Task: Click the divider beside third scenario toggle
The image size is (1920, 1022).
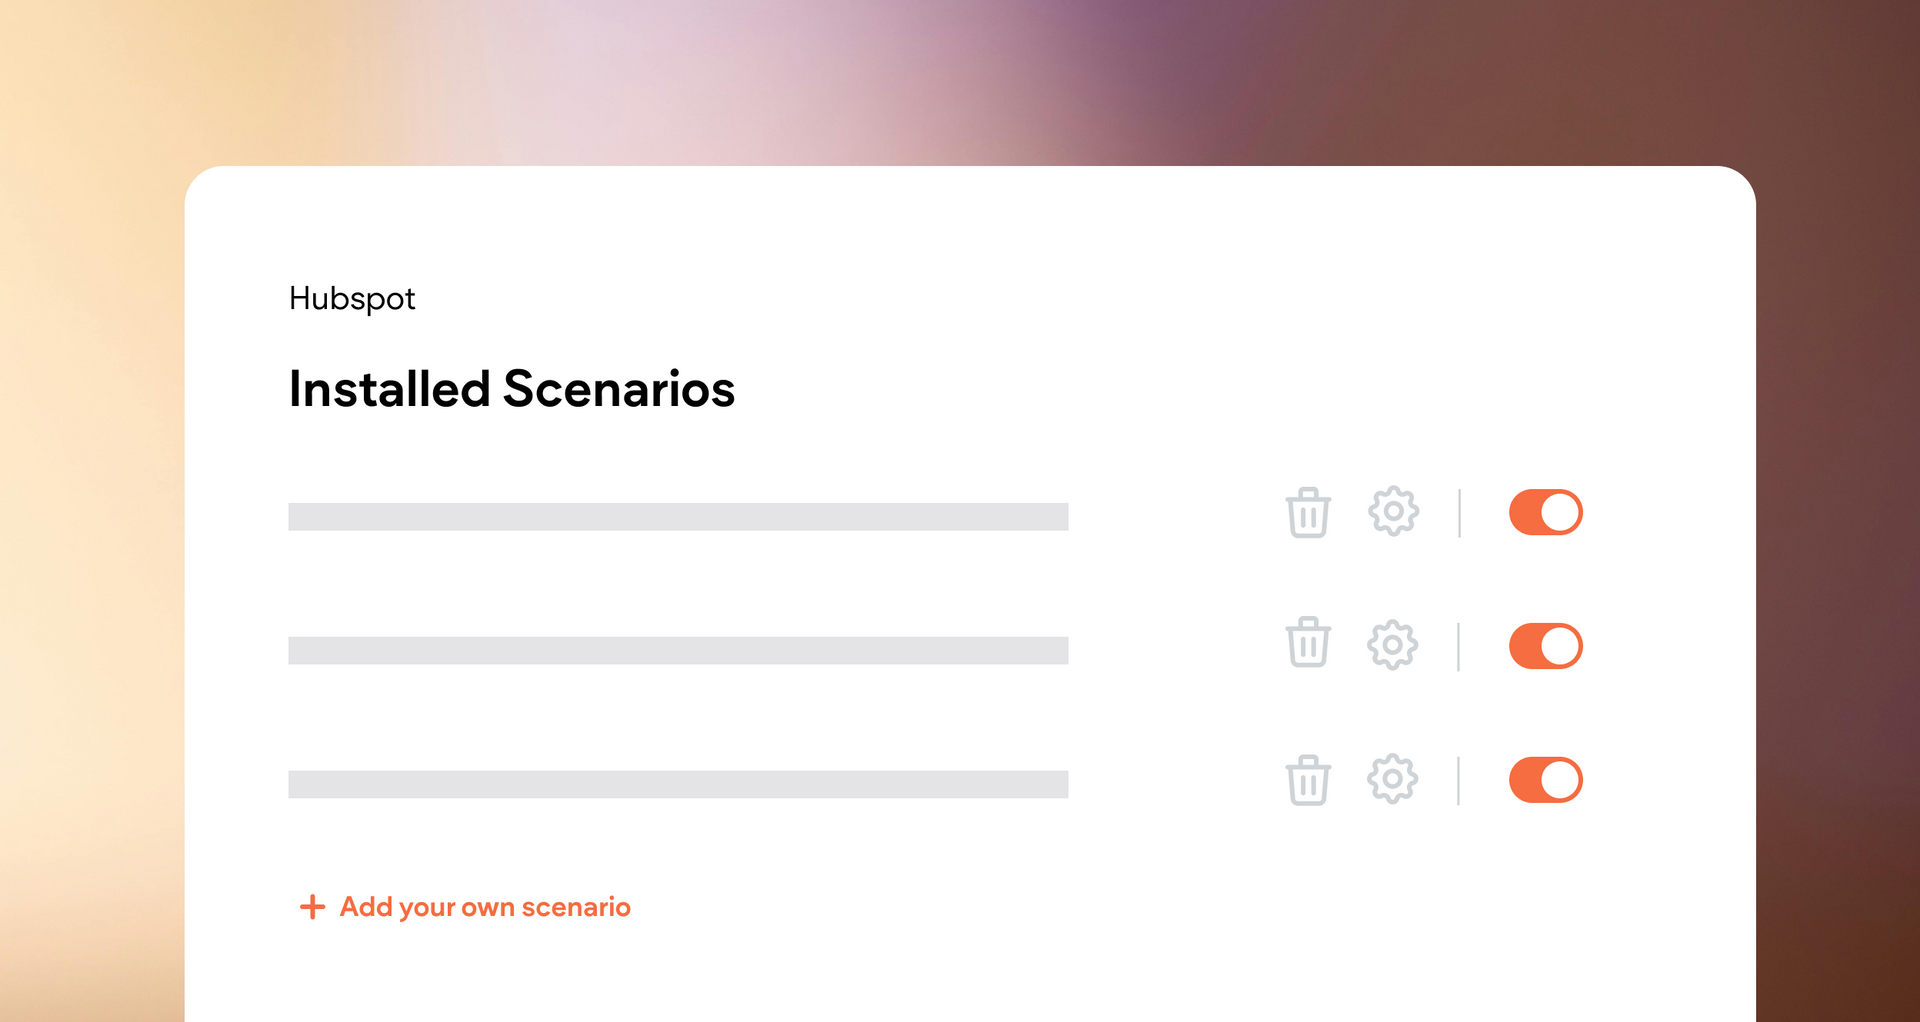Action: tap(1459, 780)
